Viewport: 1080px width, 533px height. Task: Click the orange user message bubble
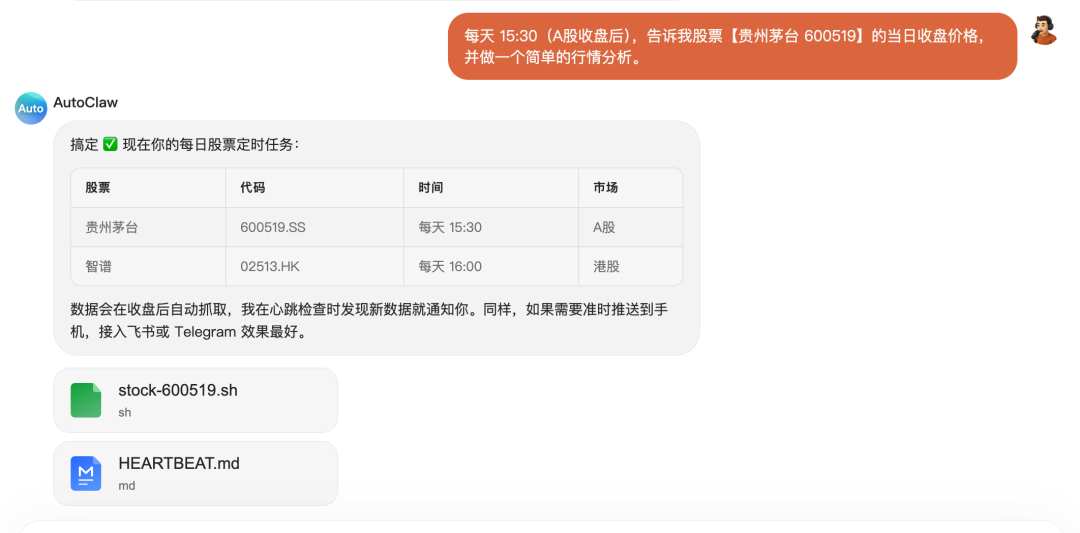click(x=732, y=46)
